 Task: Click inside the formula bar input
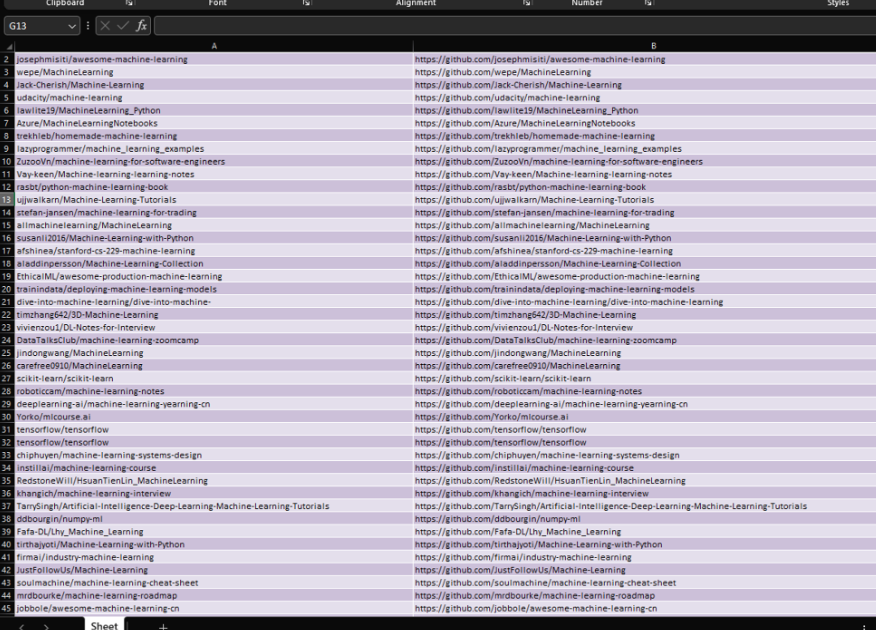click(x=515, y=26)
